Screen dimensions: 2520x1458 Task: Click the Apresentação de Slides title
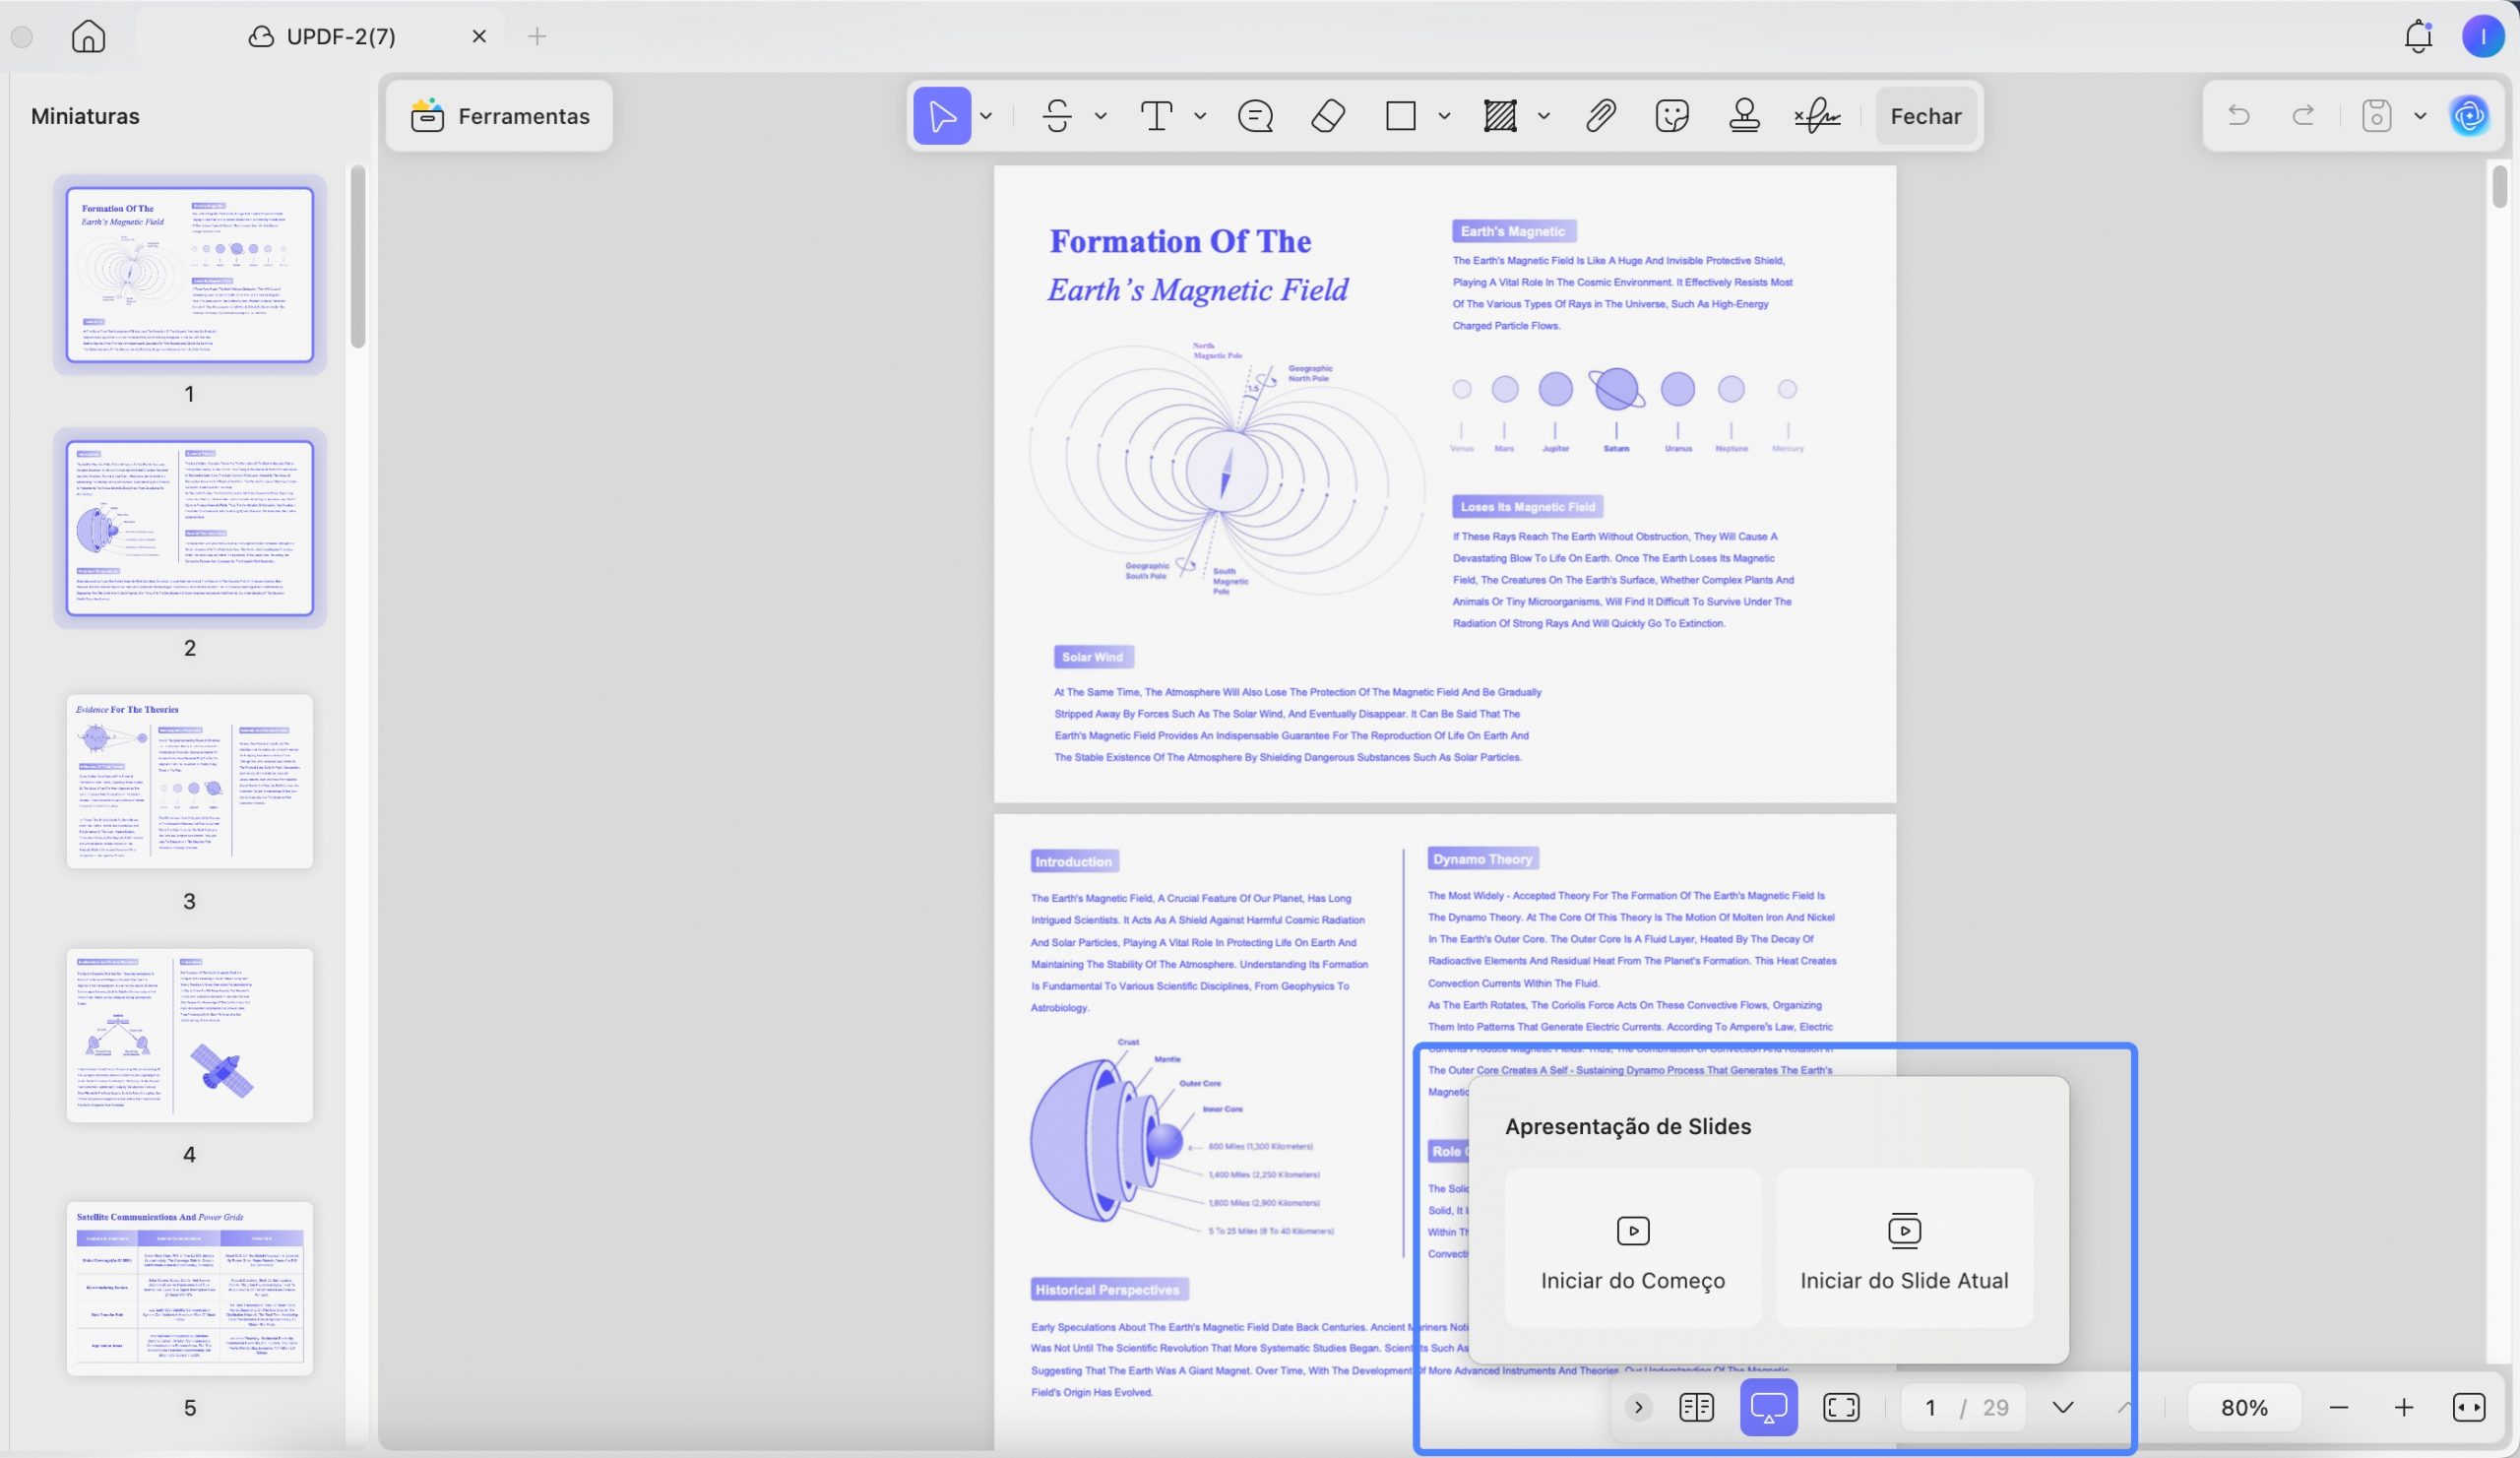1627,1126
